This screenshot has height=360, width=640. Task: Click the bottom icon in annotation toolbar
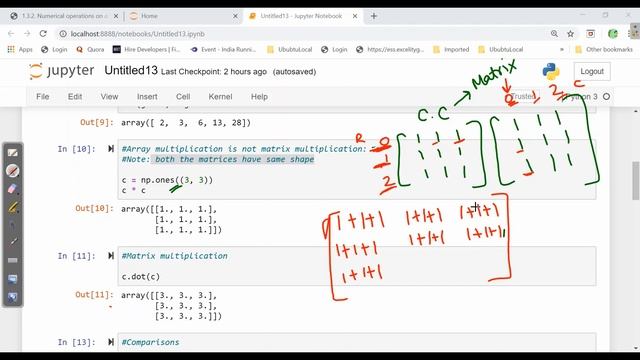(13, 297)
